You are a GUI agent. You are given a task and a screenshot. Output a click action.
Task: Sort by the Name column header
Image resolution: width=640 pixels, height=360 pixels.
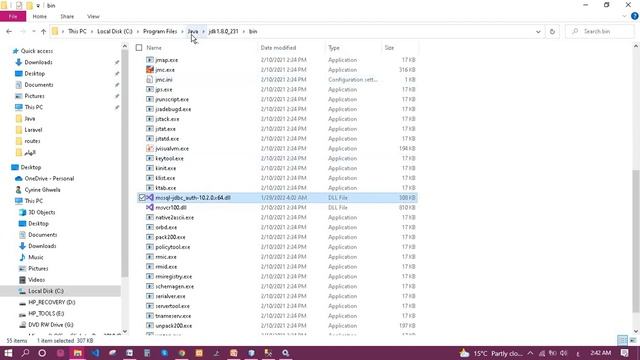click(154, 48)
